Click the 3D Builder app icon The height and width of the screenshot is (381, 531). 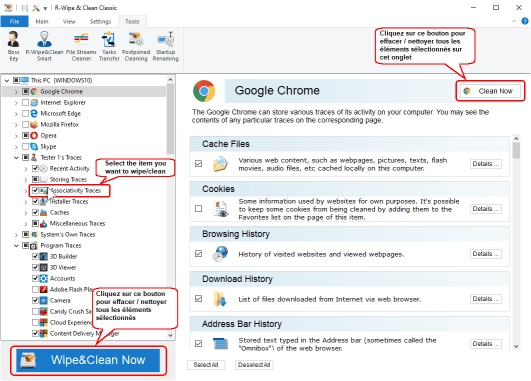tap(43, 256)
